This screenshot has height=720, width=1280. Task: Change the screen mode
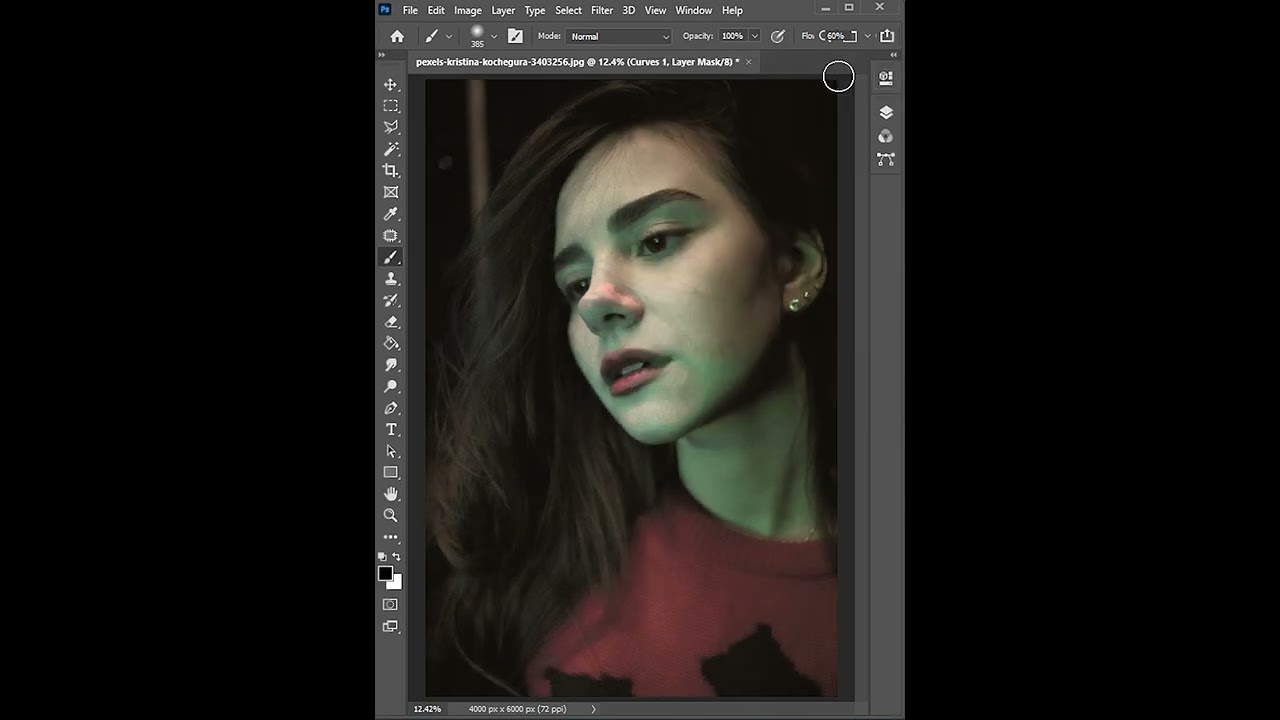pyautogui.click(x=391, y=627)
